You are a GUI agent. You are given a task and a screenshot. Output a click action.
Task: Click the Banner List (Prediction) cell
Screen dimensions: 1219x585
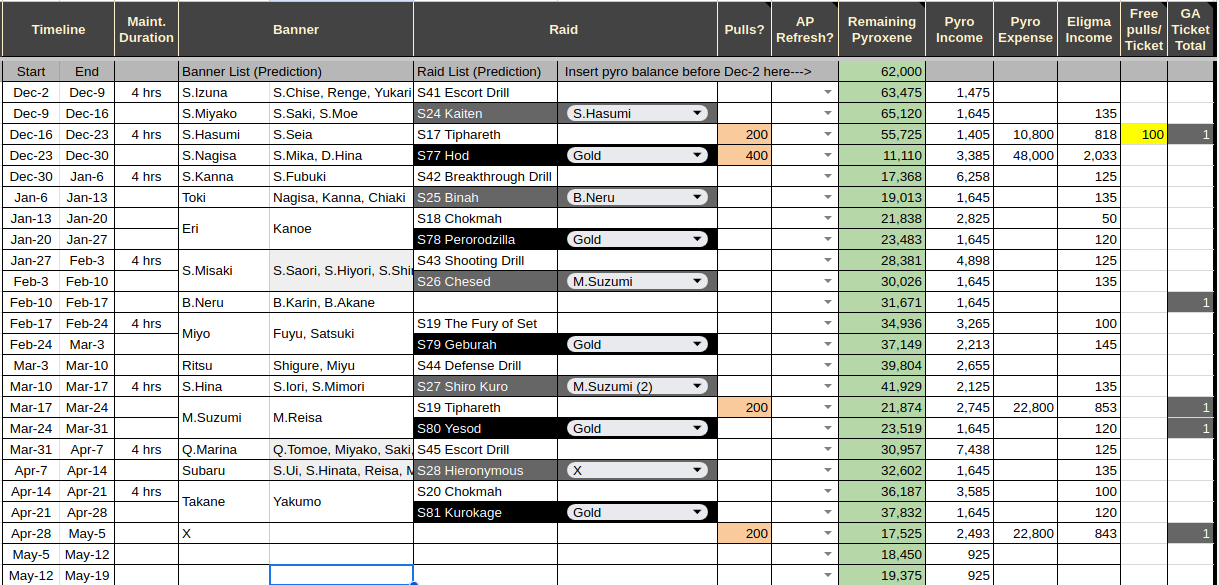[295, 71]
